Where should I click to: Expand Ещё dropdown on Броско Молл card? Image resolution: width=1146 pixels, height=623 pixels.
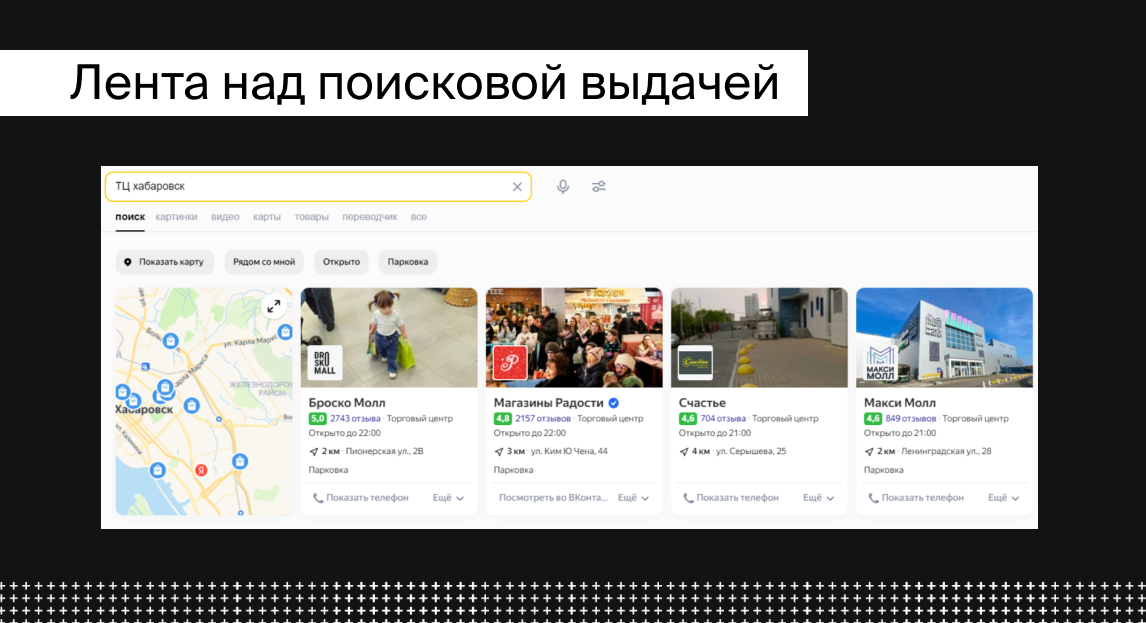click(x=448, y=498)
